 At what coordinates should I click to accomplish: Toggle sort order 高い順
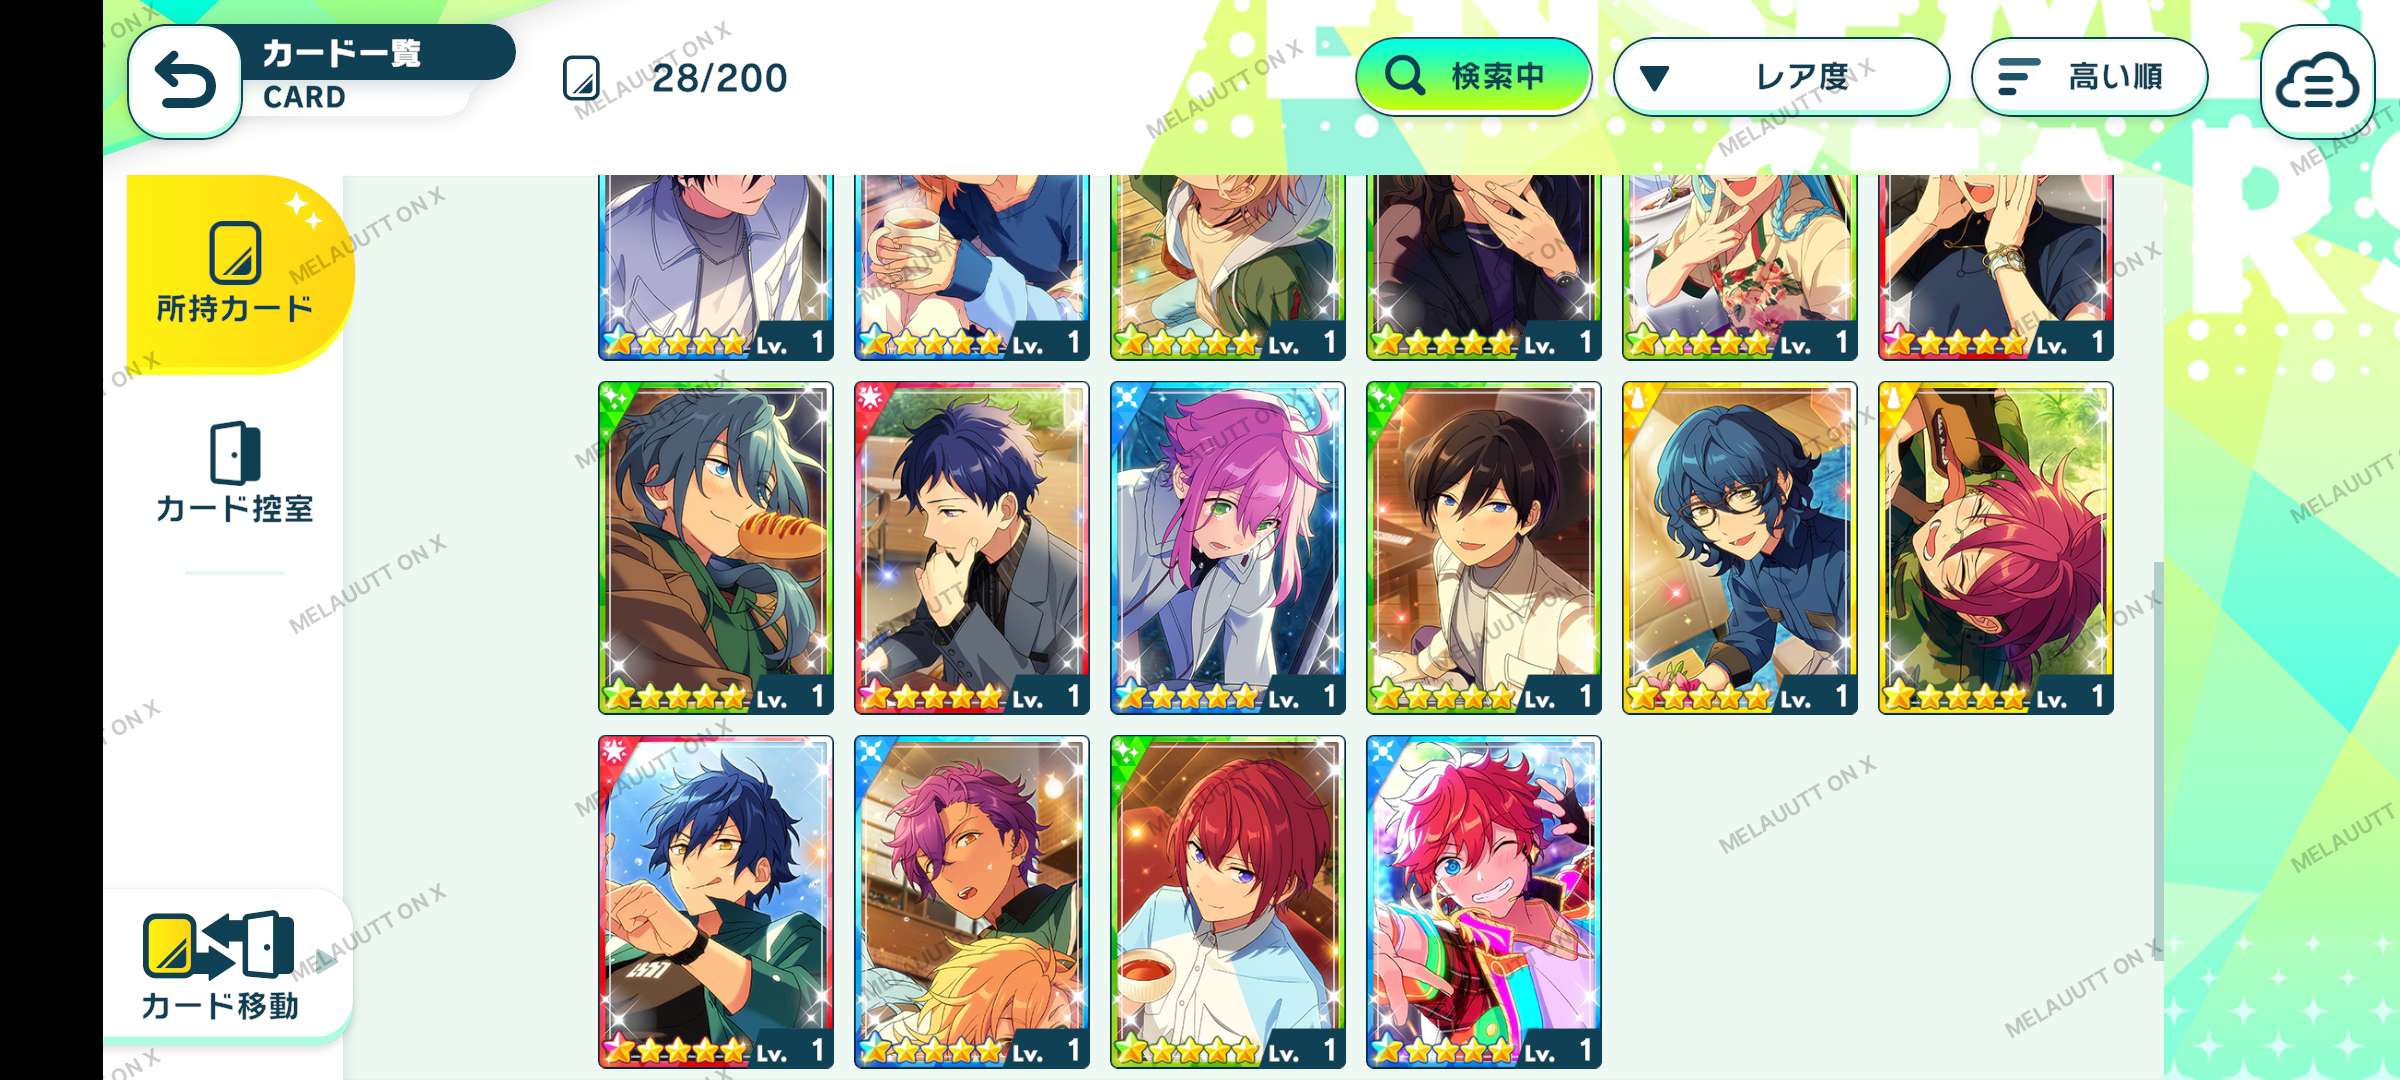pyautogui.click(x=2089, y=77)
